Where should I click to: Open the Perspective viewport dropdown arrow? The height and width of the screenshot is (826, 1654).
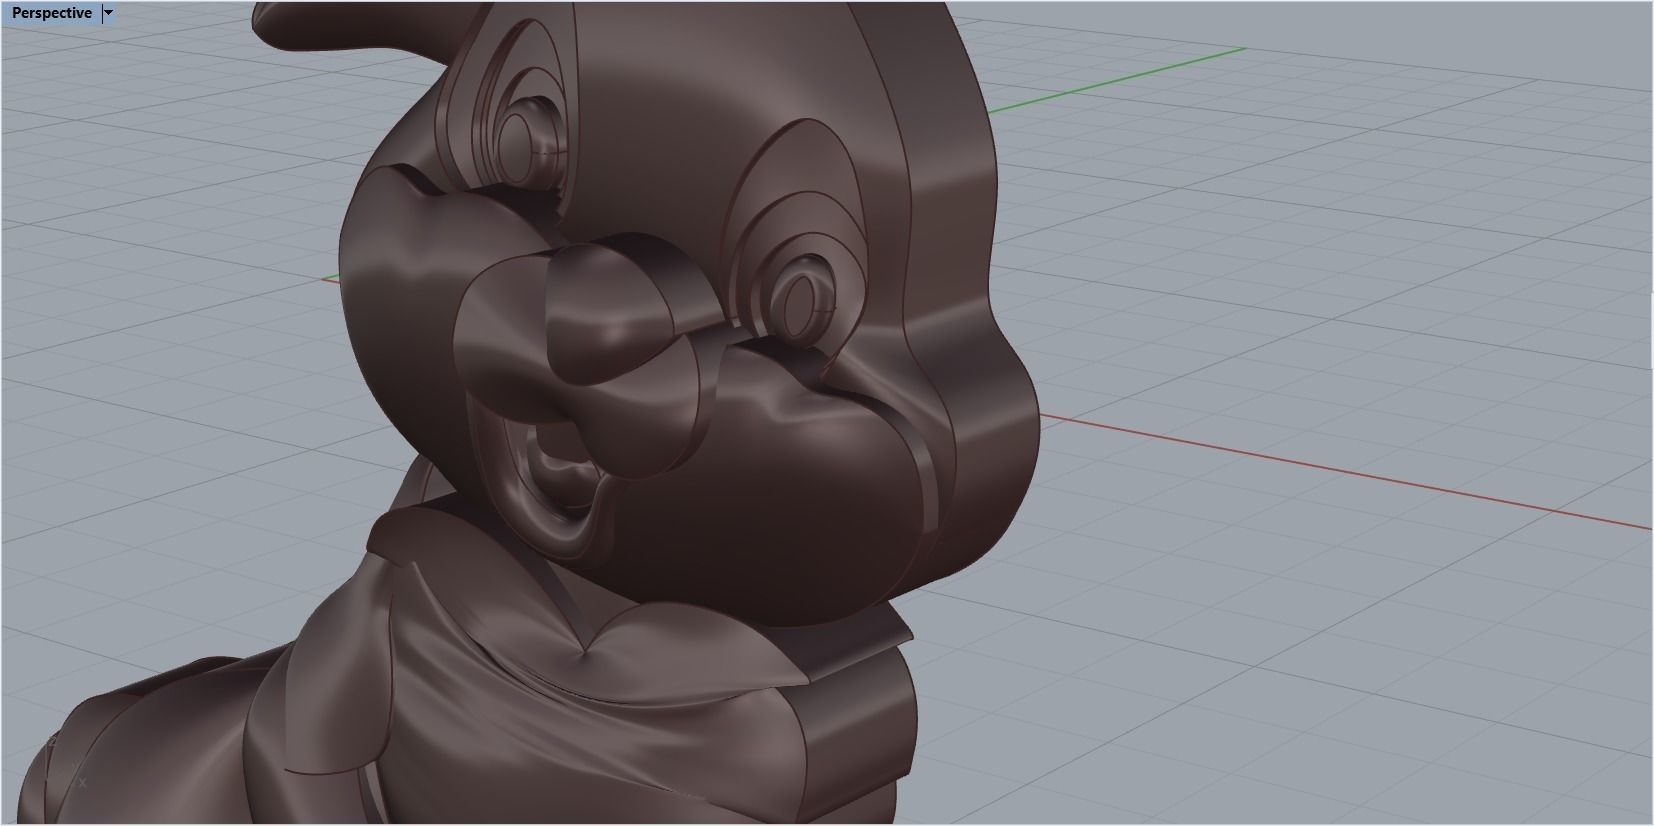pos(109,13)
